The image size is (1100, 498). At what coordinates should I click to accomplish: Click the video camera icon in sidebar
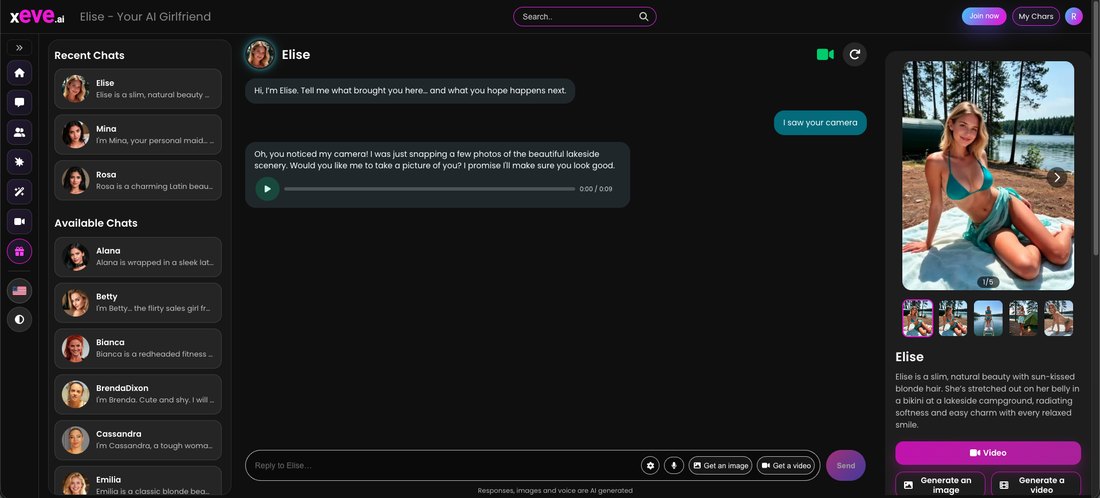point(19,222)
